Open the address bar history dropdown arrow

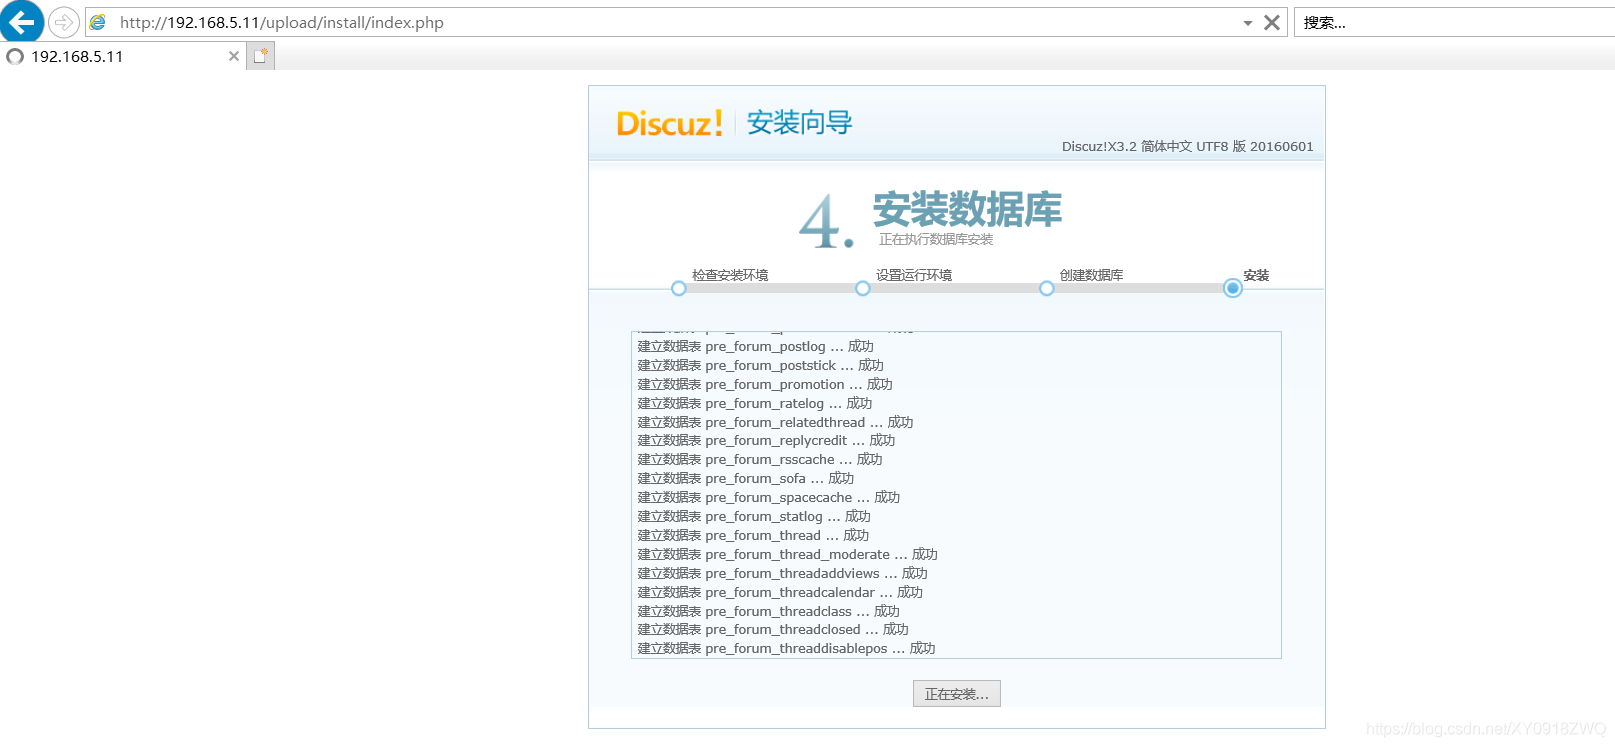click(1248, 23)
